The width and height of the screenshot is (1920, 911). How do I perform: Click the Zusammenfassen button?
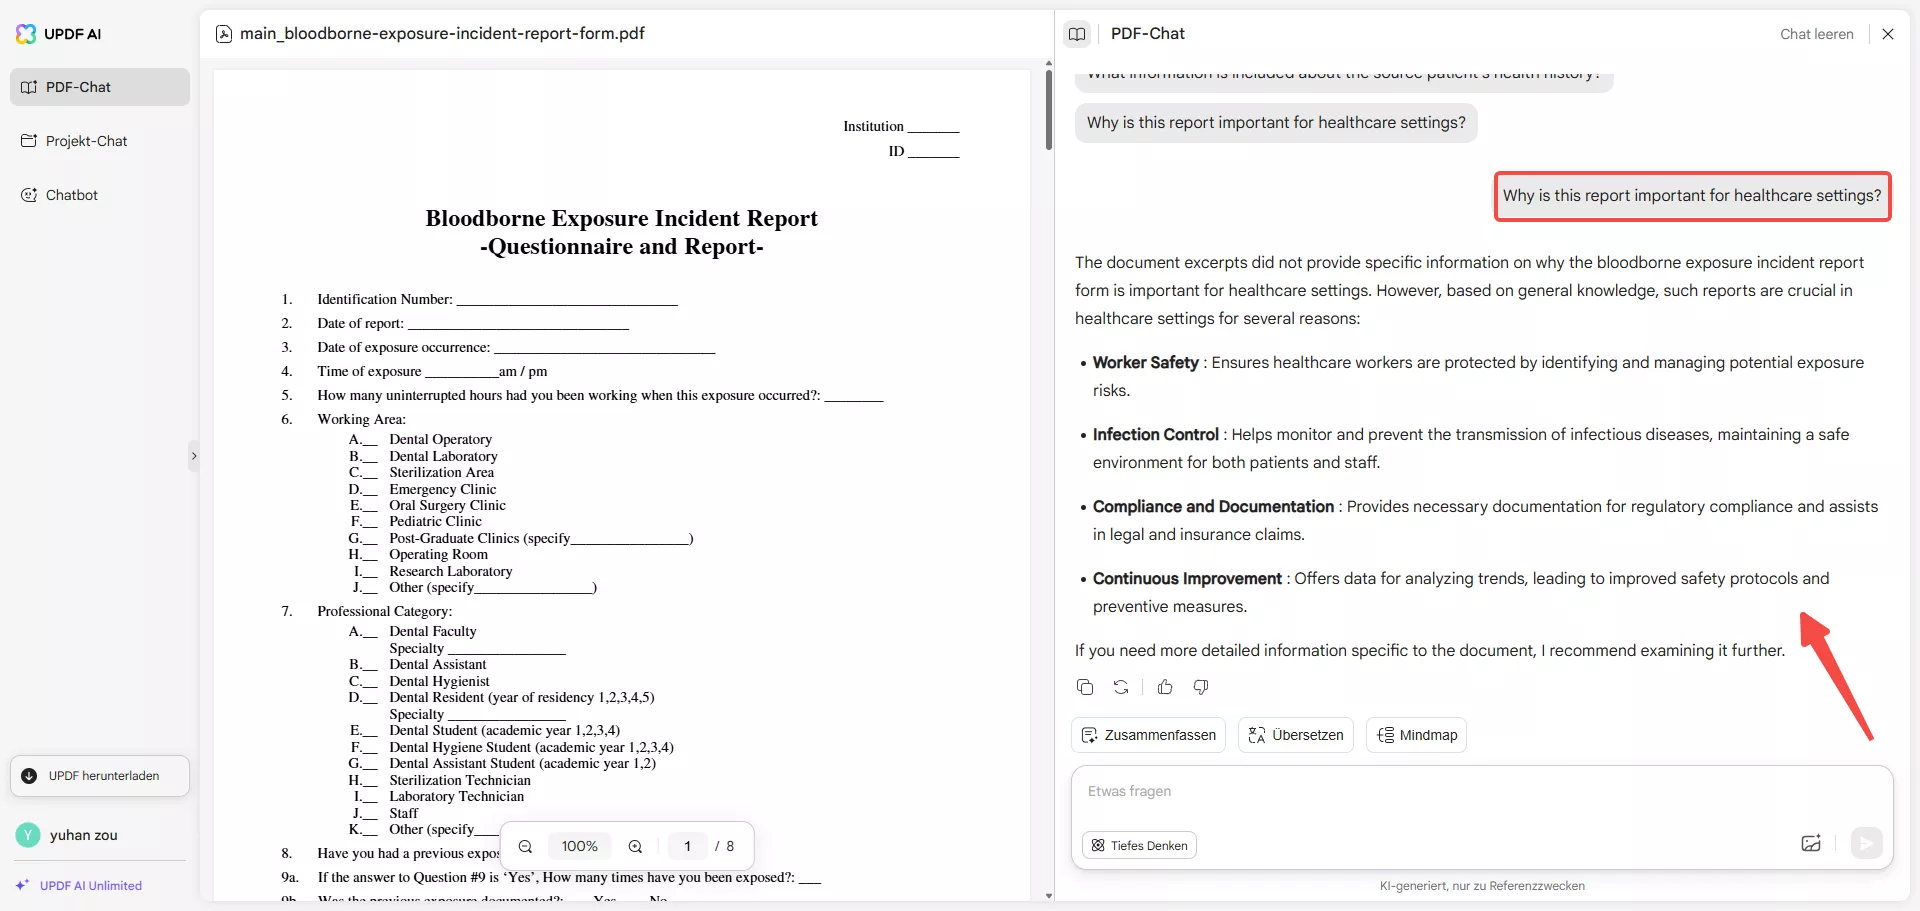(1149, 735)
